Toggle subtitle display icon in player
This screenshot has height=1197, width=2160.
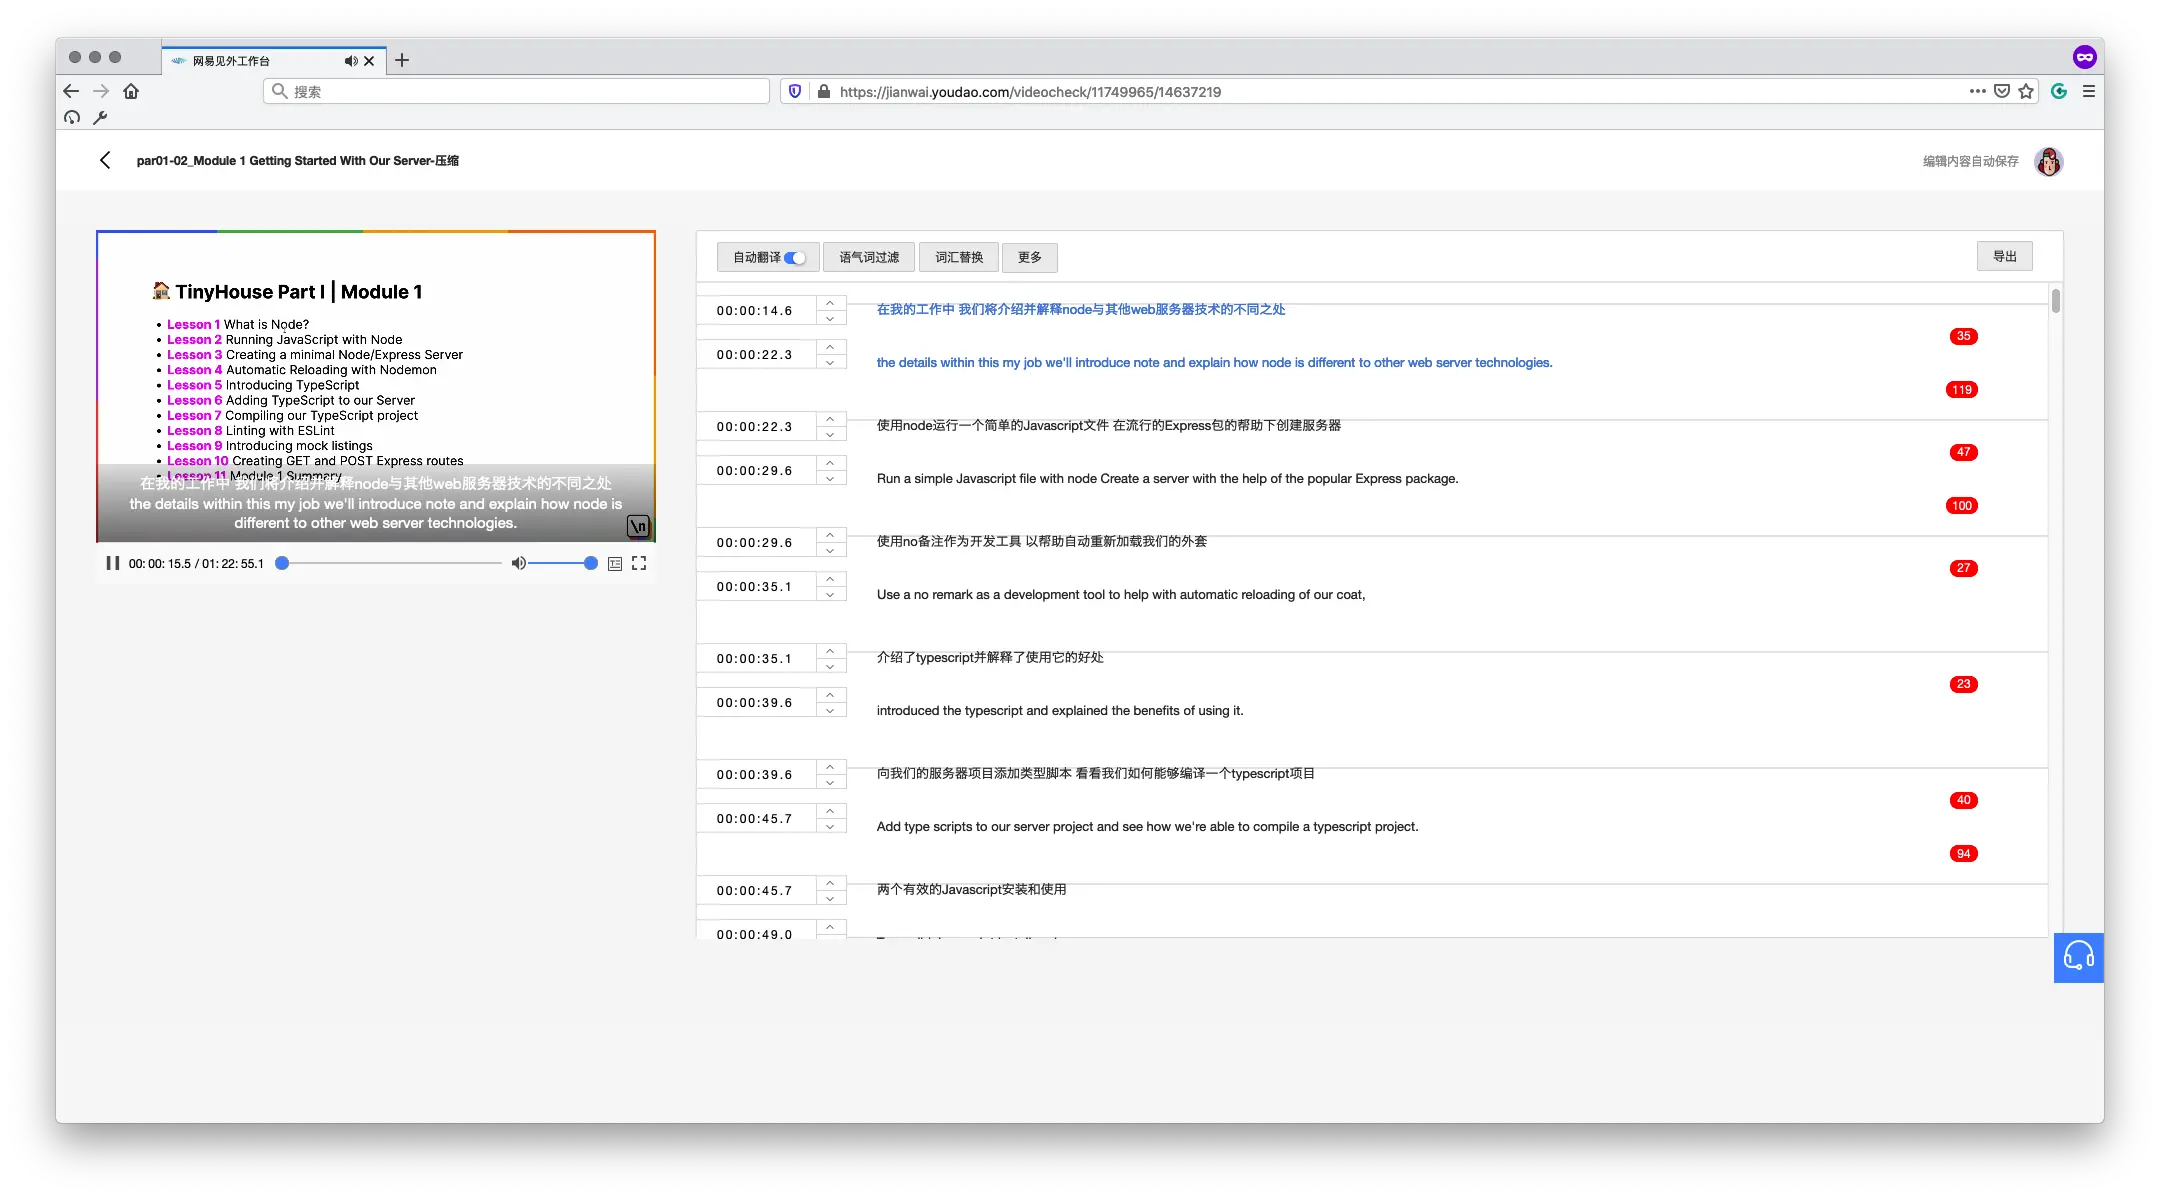tap(615, 564)
